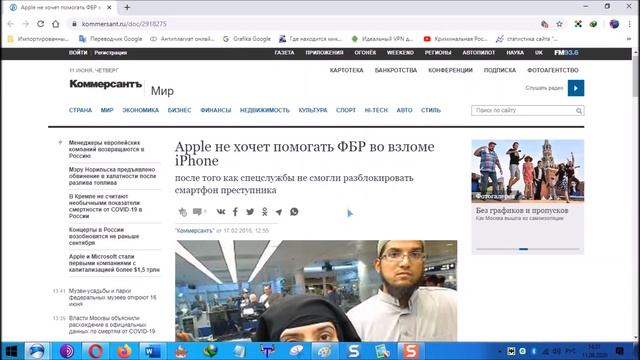Open Windows Start menu
The image size is (640, 360).
coord(11,351)
